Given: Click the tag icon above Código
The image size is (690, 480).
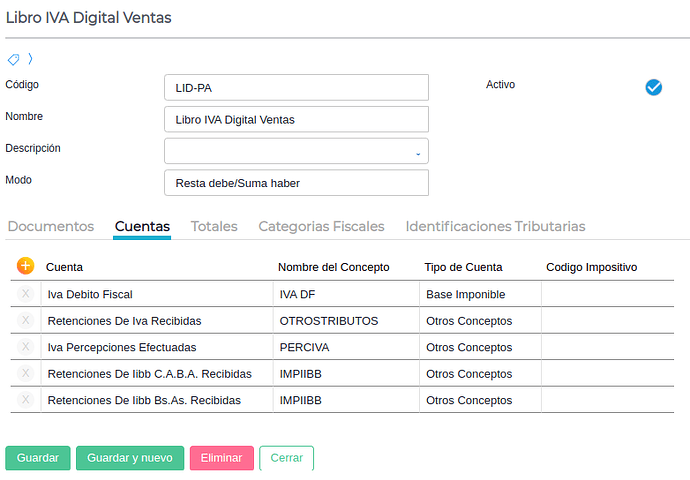Looking at the screenshot, I should tap(14, 60).
